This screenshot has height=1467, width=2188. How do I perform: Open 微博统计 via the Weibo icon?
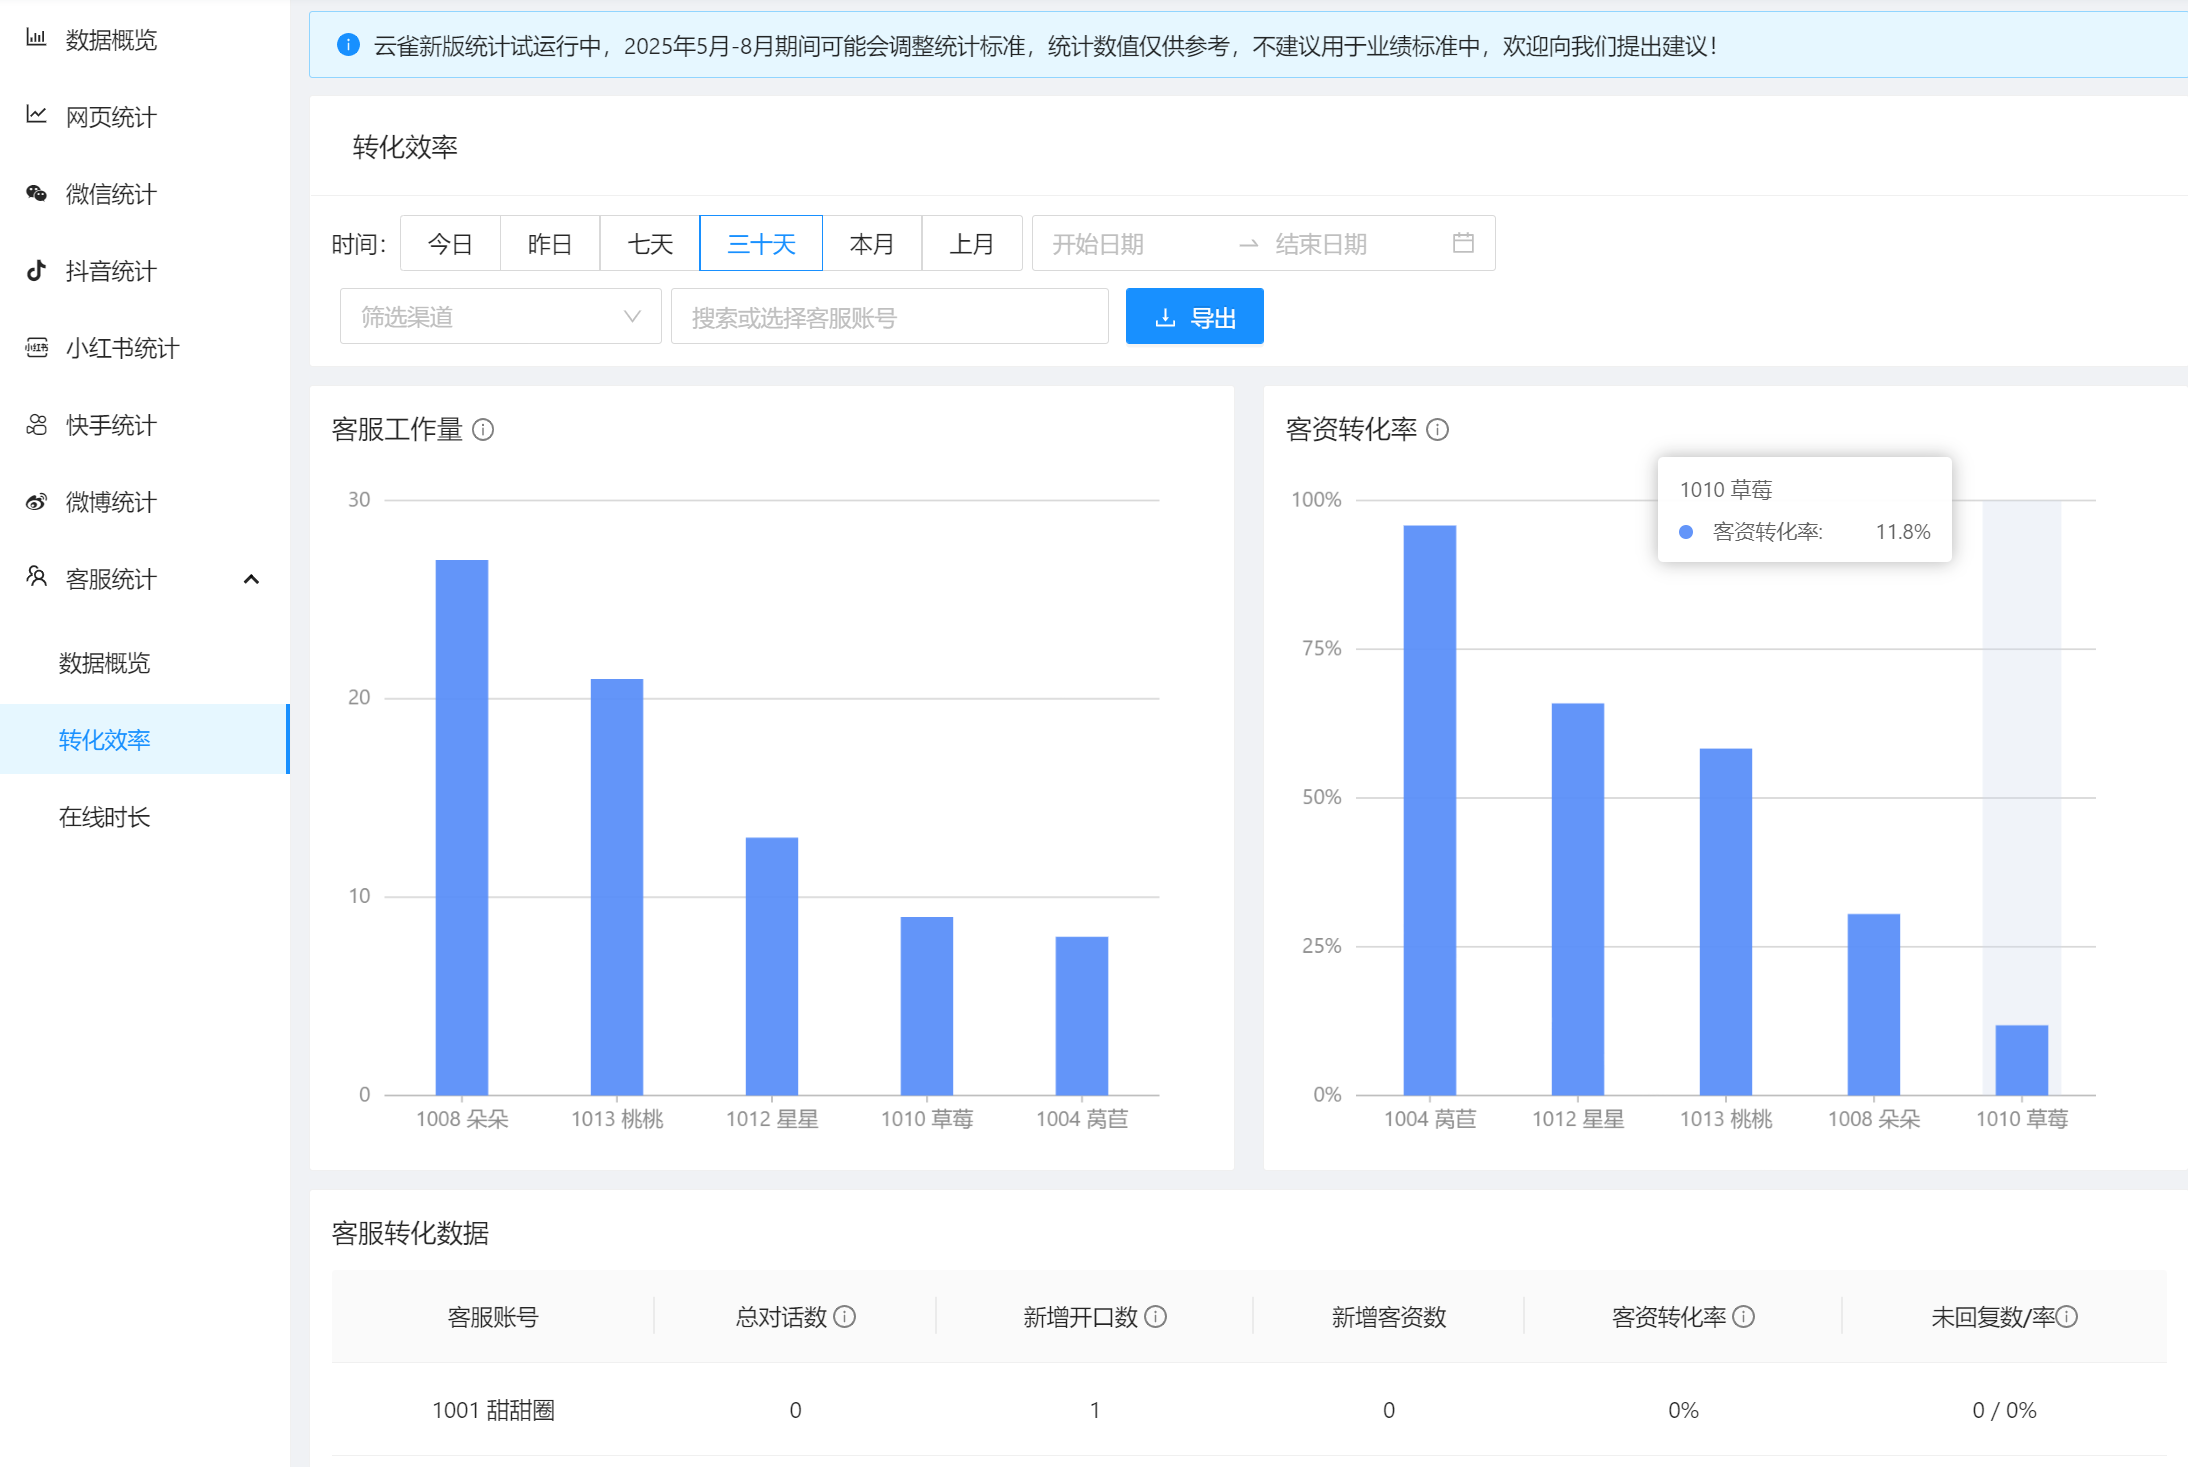click(36, 502)
